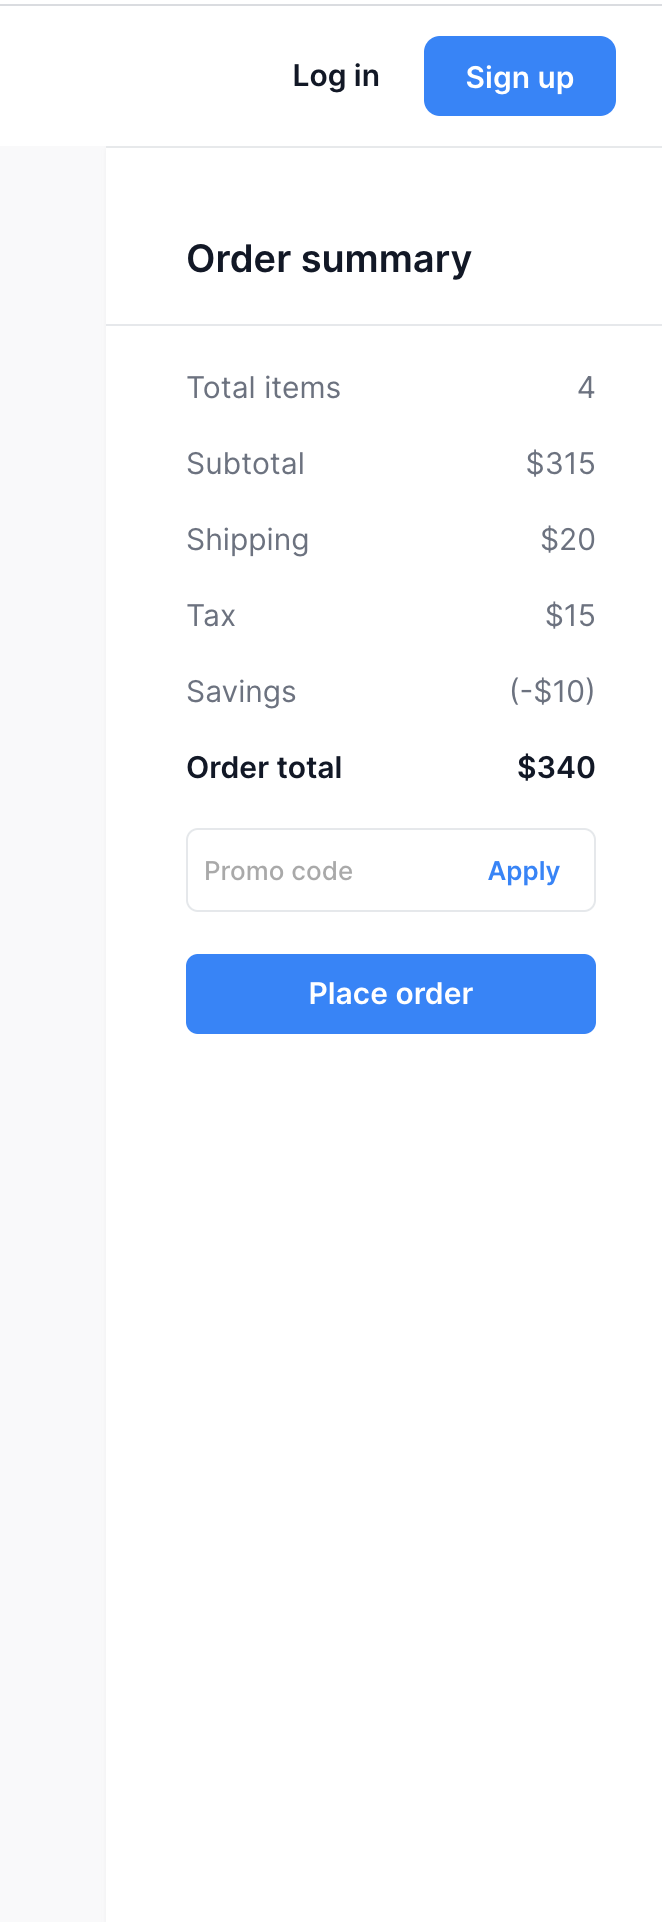Click the total items count of 4
The image size is (662, 1922).
(x=586, y=388)
